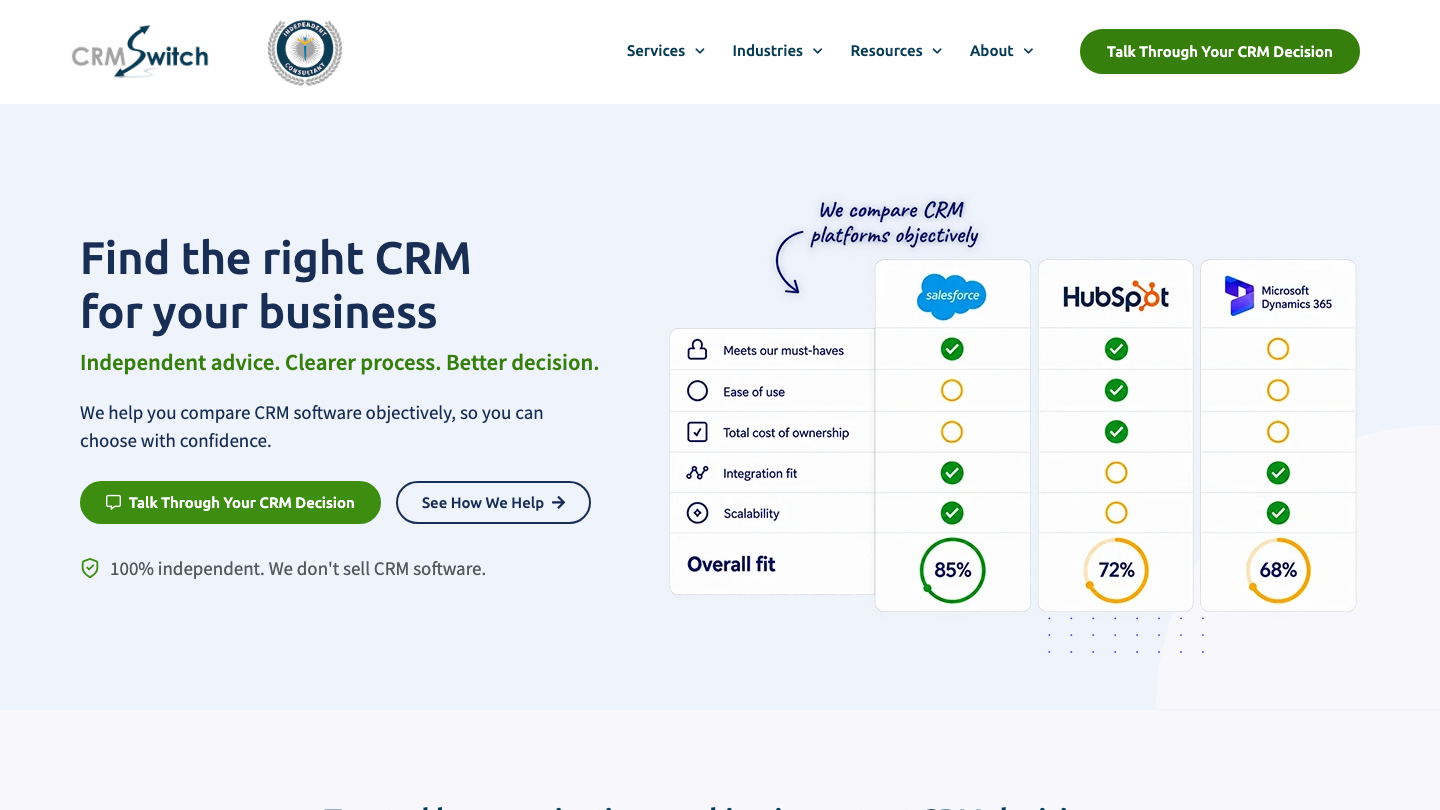Click Dynamics 365 green check for Scalability

pyautogui.click(x=1278, y=512)
